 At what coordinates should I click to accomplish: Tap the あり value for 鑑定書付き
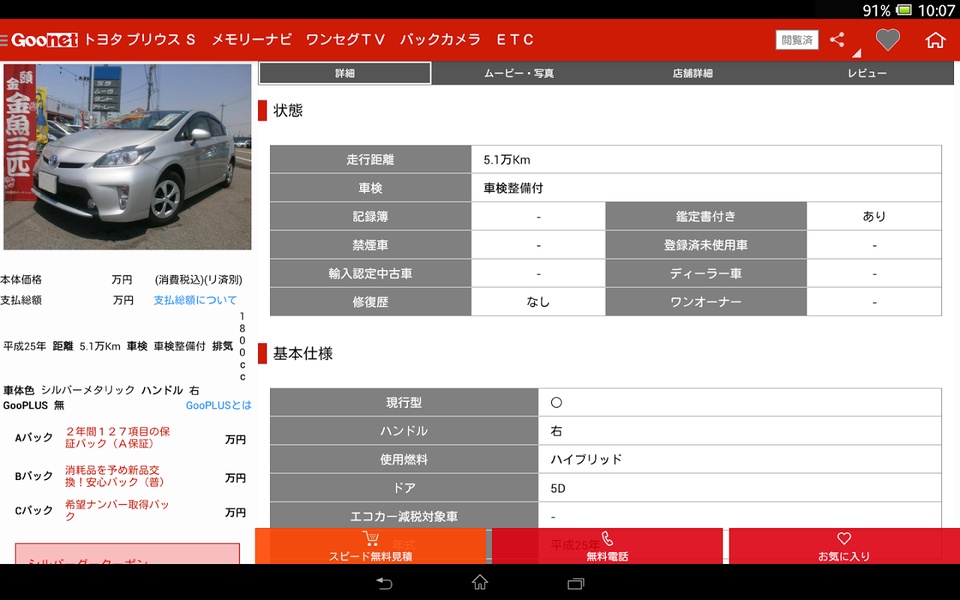pyautogui.click(x=874, y=216)
